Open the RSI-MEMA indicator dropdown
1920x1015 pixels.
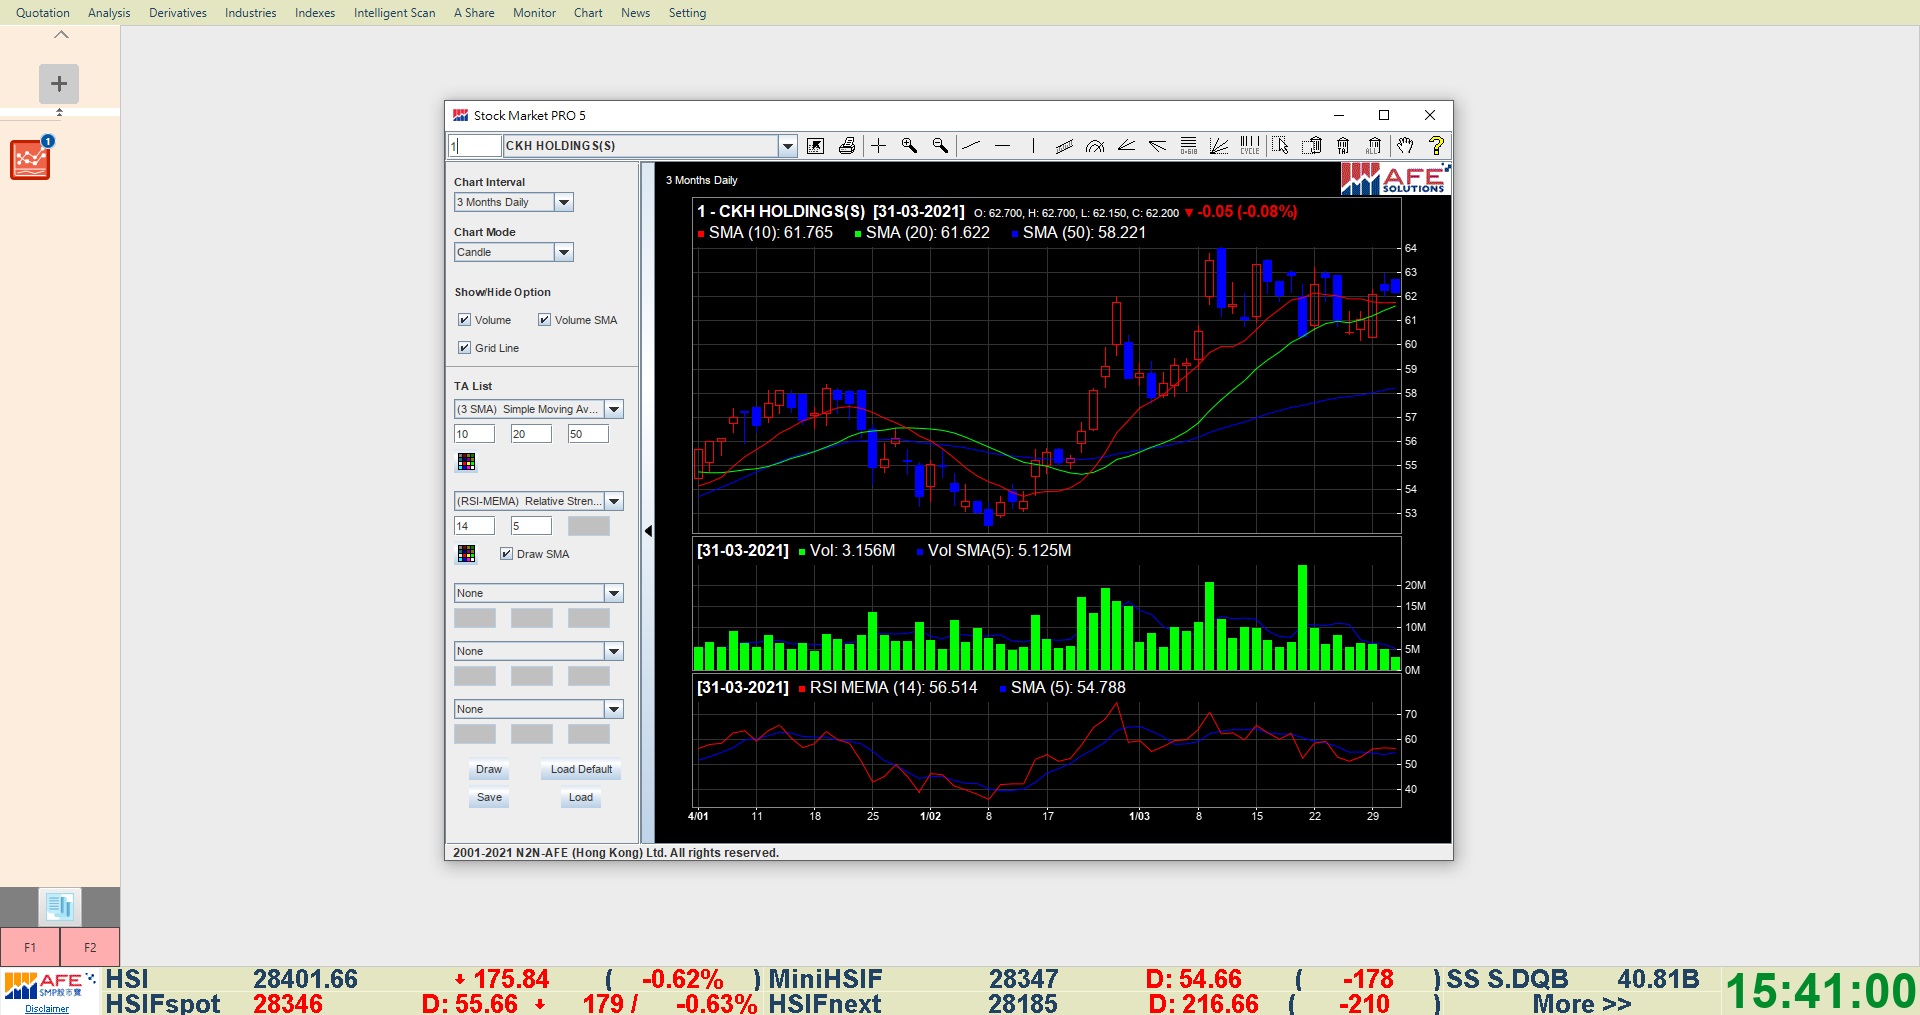click(614, 501)
